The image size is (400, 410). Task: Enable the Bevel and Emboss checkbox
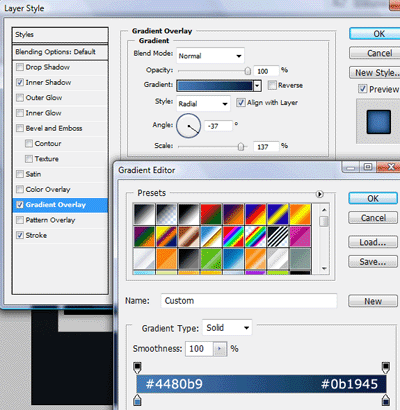click(x=20, y=128)
